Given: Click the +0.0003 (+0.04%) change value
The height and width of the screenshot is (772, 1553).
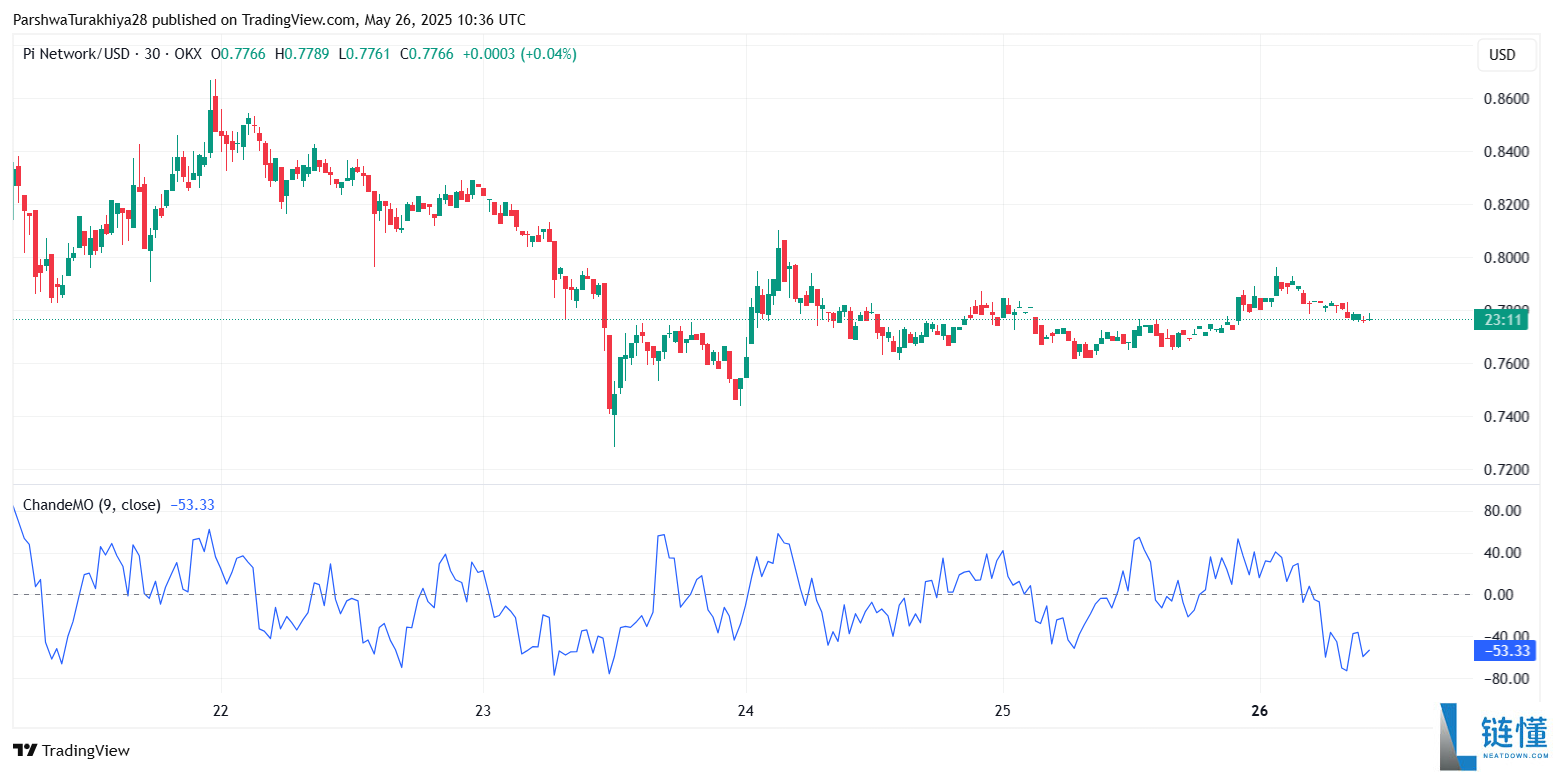Looking at the screenshot, I should click(519, 54).
